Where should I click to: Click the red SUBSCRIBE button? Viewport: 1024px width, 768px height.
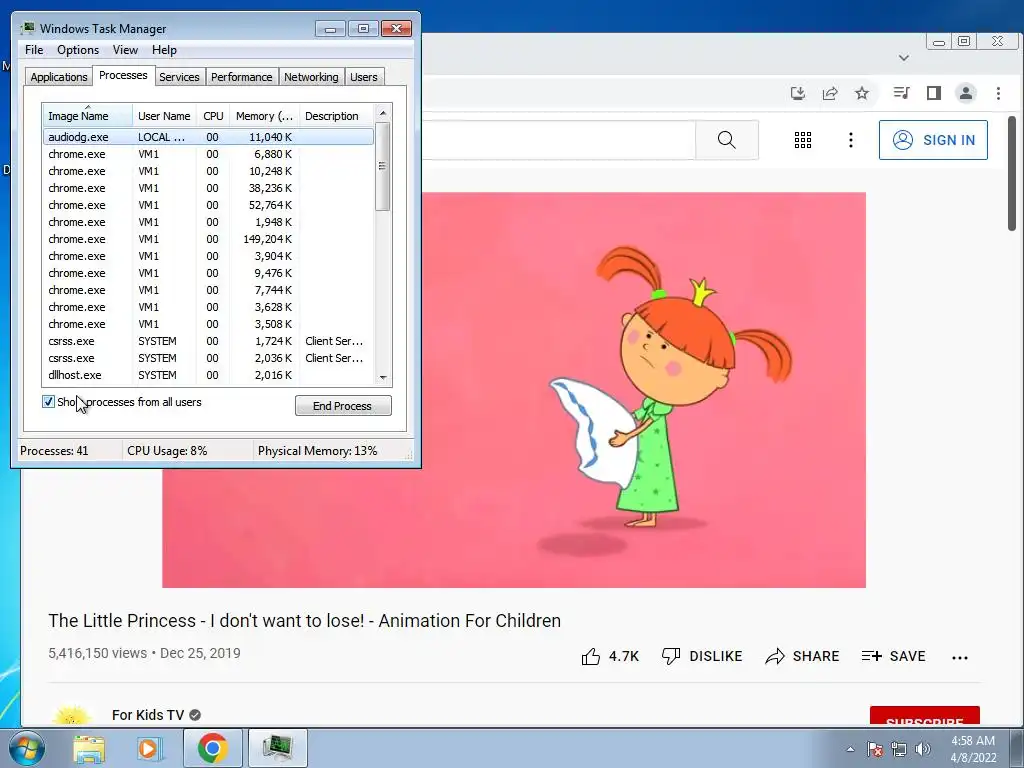[925, 716]
